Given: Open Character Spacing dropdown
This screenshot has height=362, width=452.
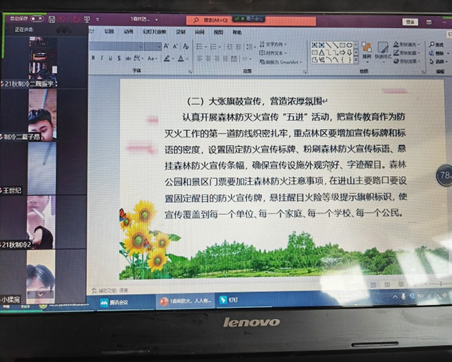Looking at the screenshot, I should (138, 59).
